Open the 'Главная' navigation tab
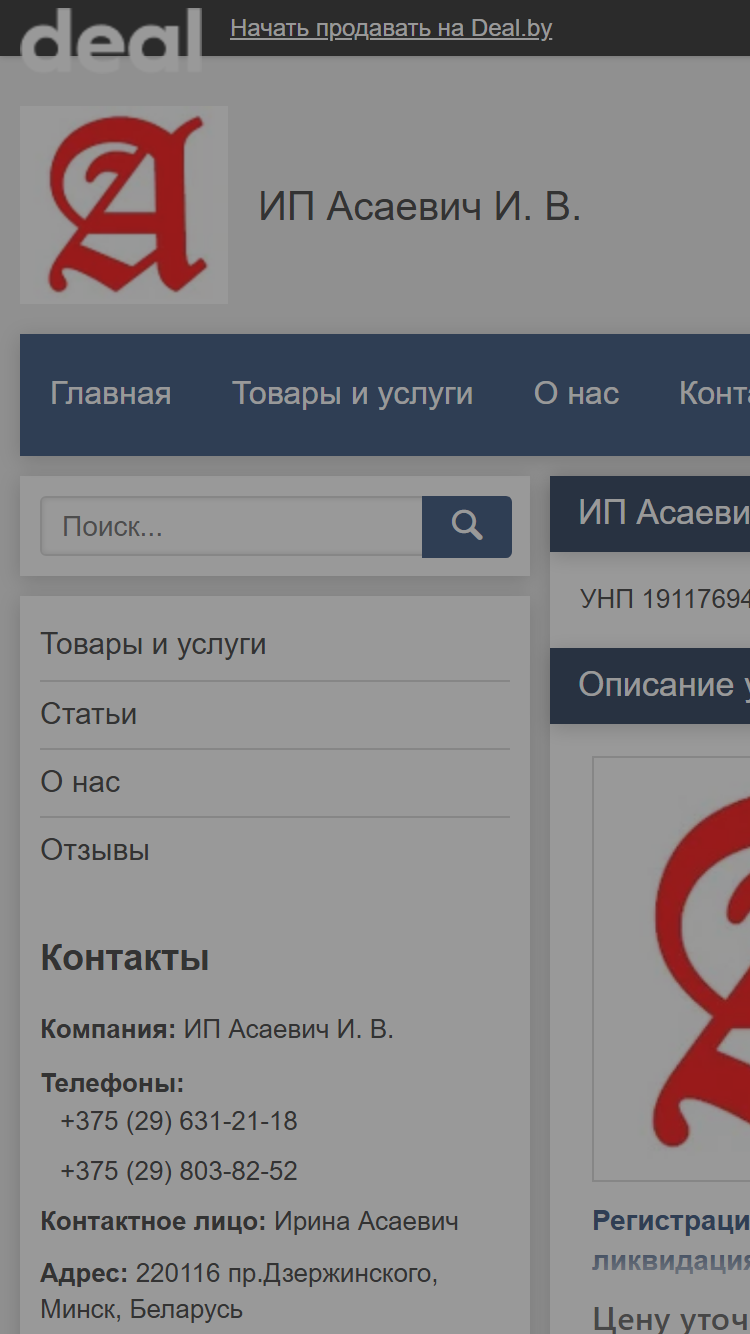Image resolution: width=750 pixels, height=1334 pixels. click(111, 394)
